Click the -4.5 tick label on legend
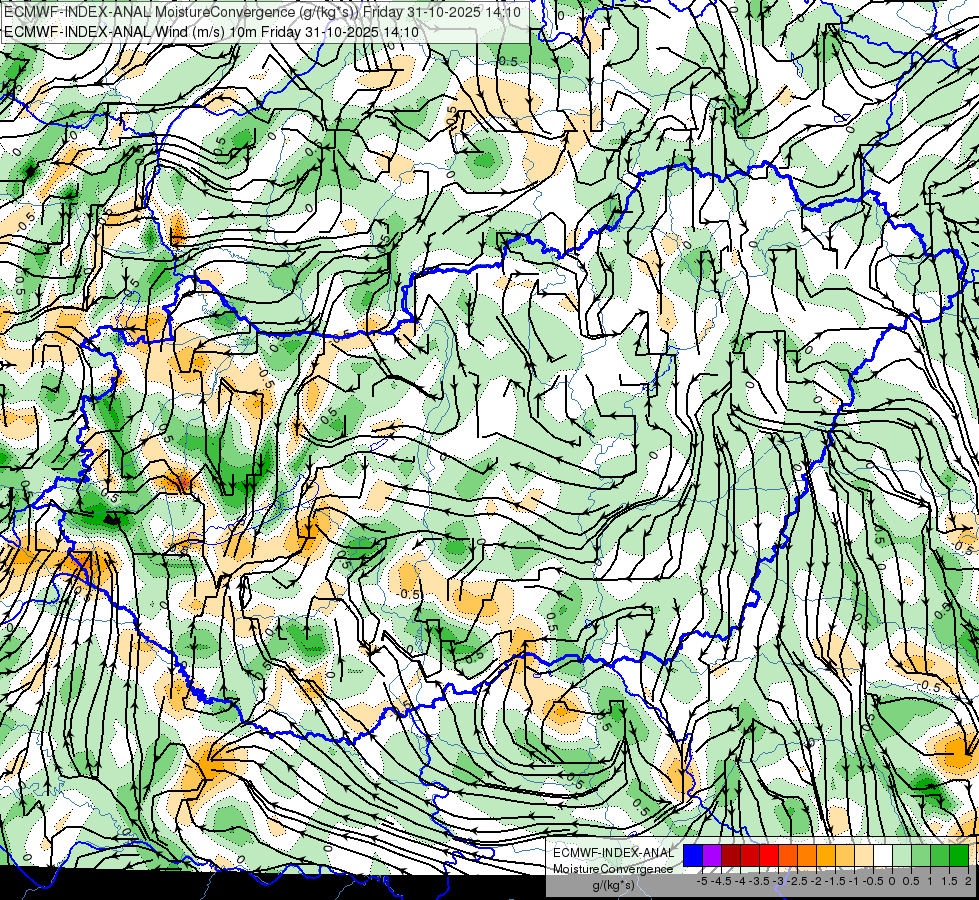The width and height of the screenshot is (979, 900). click(721, 881)
